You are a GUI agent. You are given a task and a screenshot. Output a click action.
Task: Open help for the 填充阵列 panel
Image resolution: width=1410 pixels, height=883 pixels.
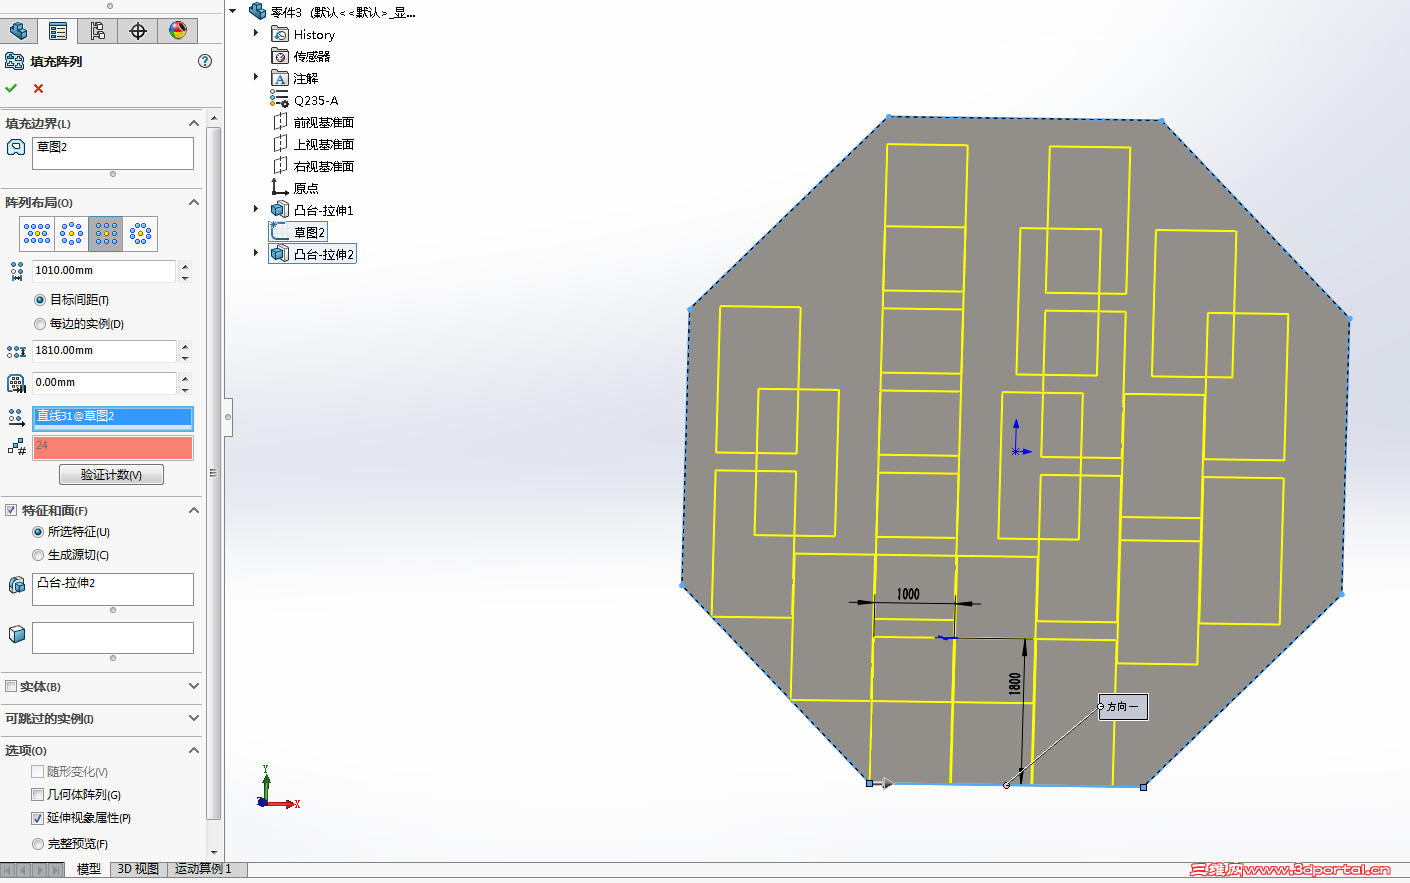click(205, 61)
